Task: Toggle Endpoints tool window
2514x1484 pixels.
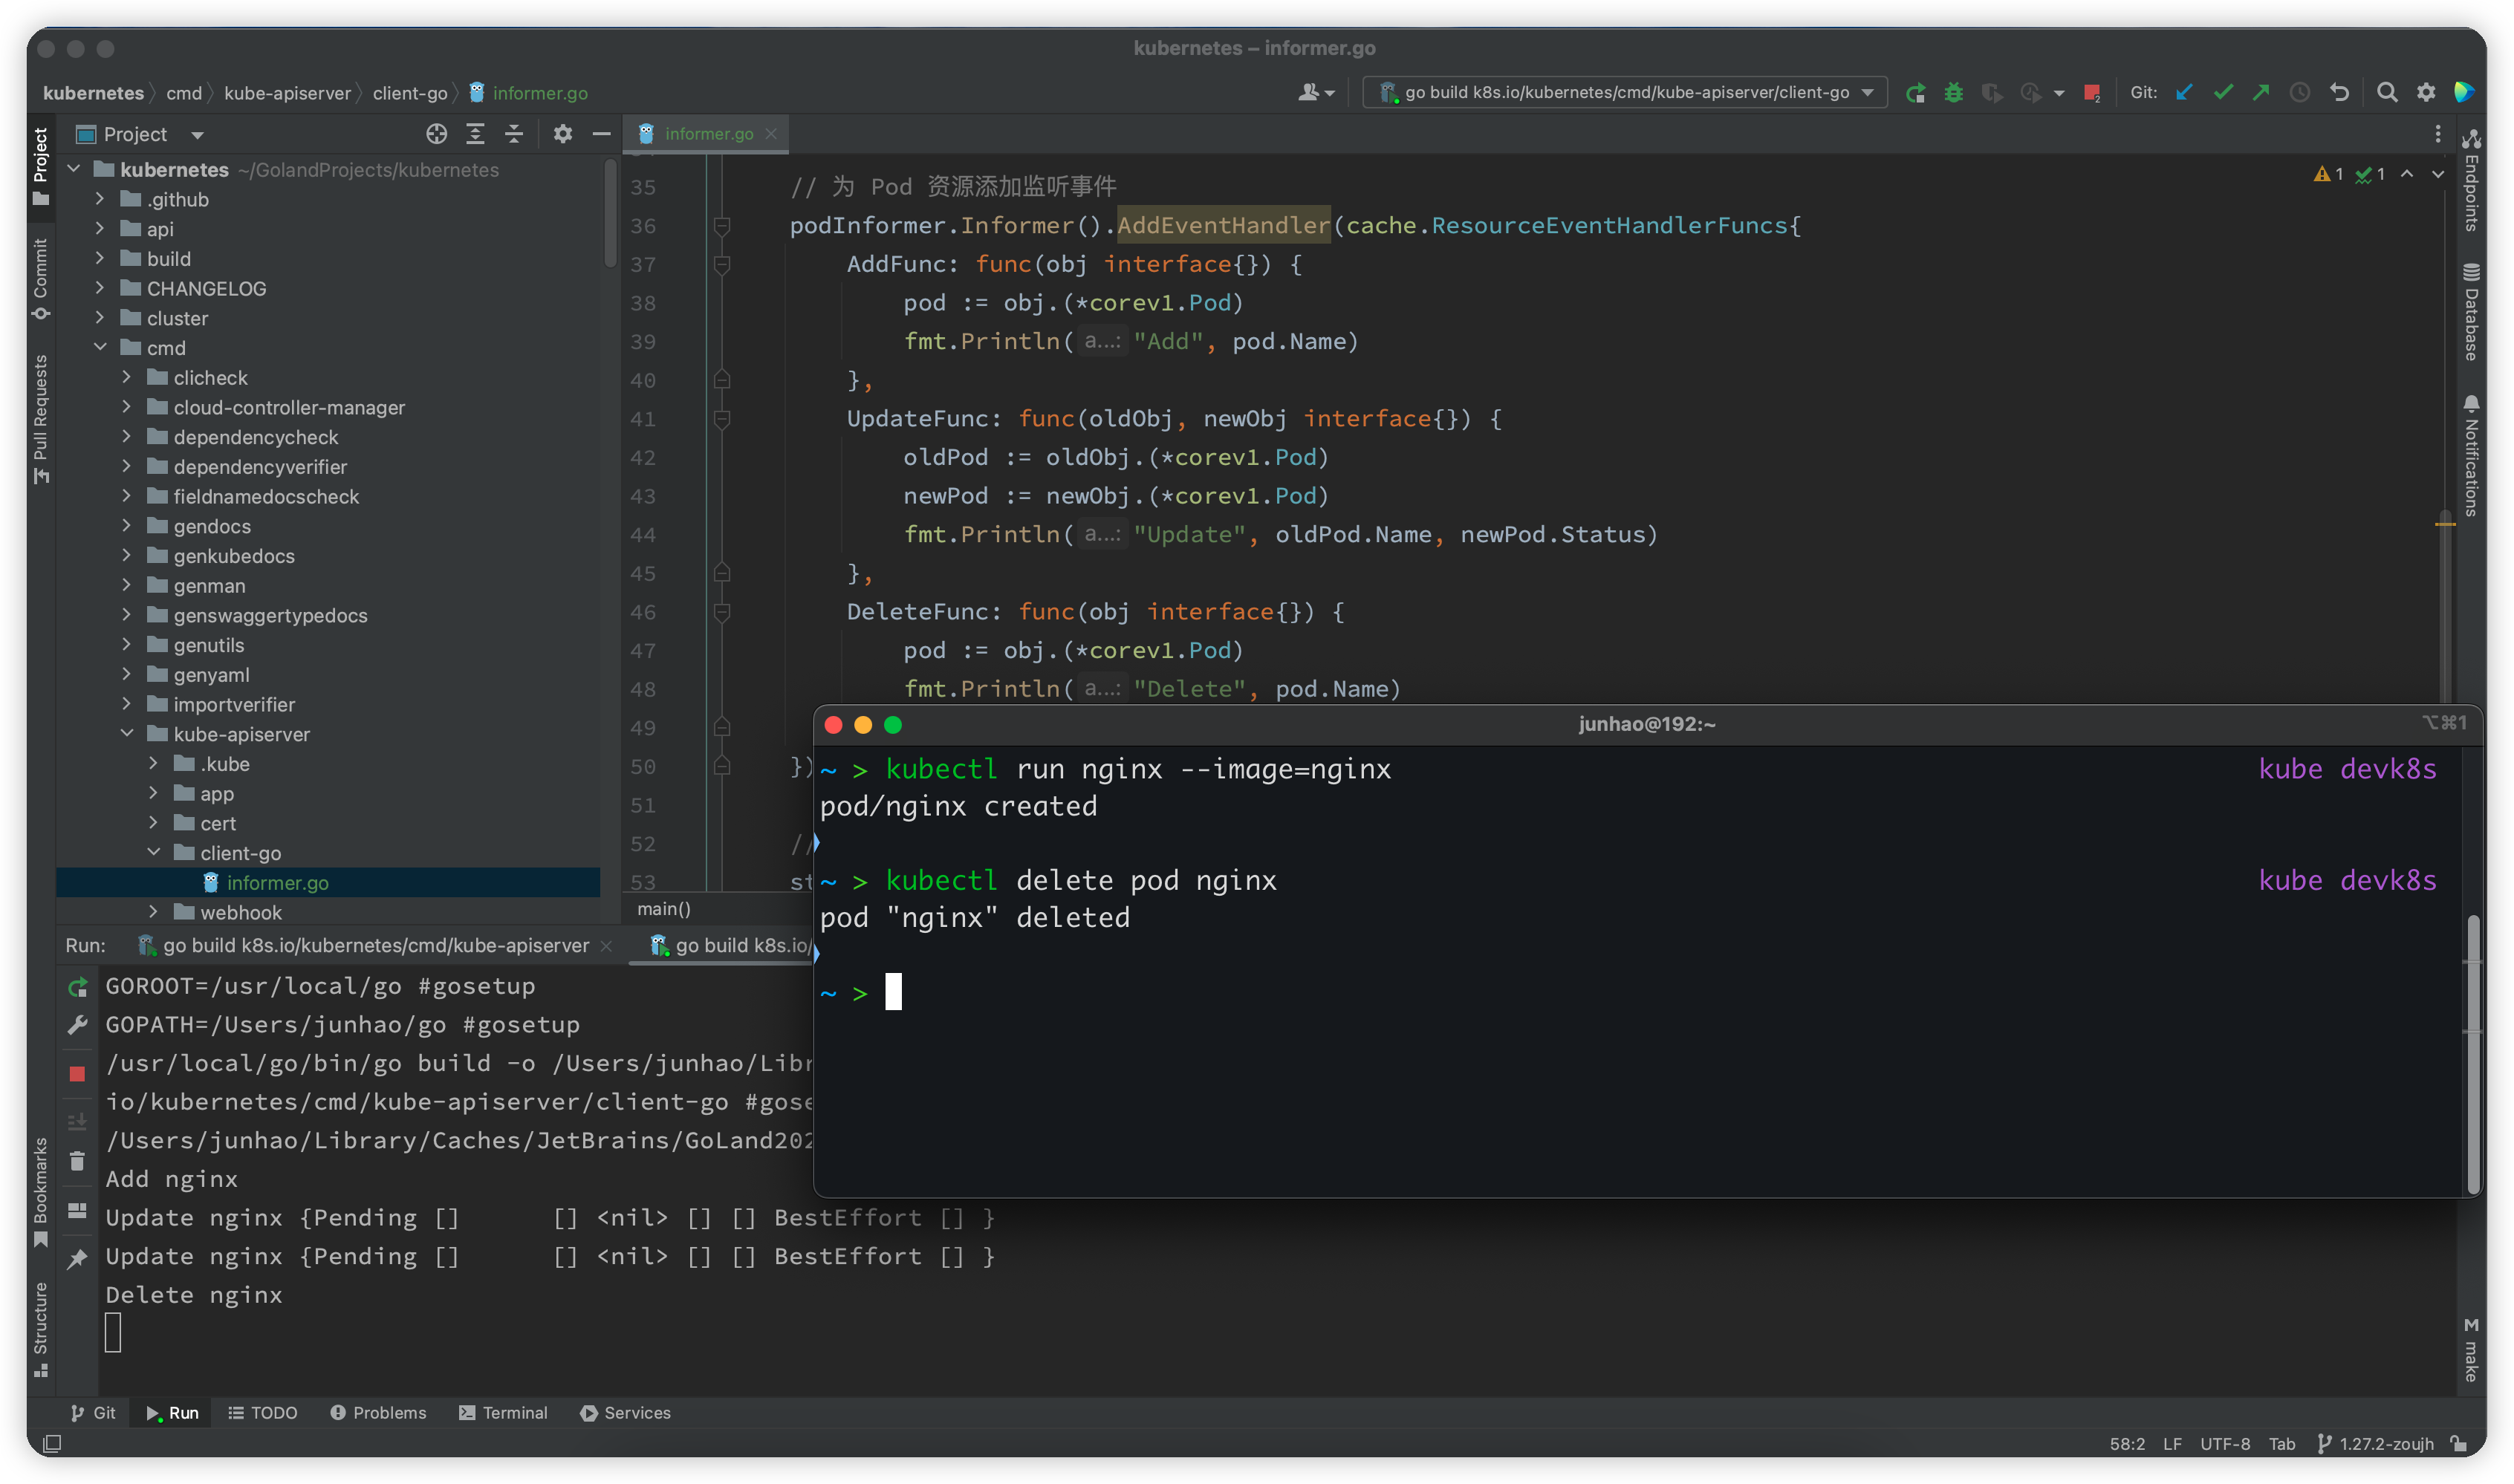Action: click(x=2471, y=180)
